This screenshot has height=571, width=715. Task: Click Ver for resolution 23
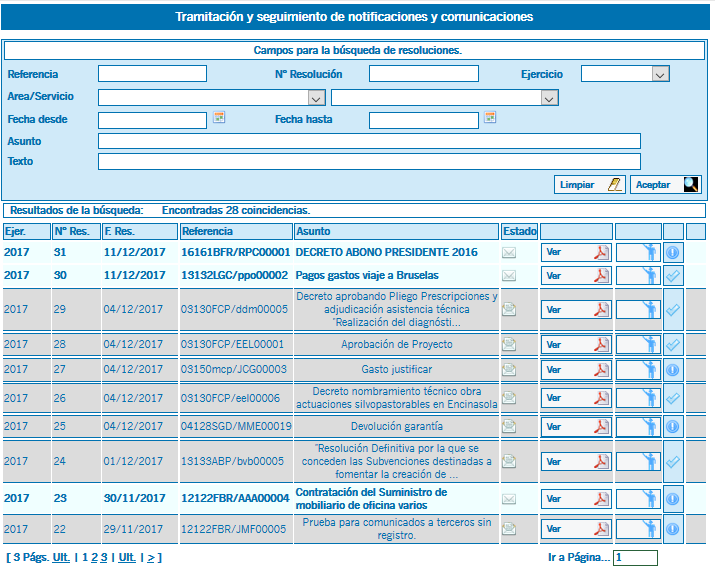576,499
